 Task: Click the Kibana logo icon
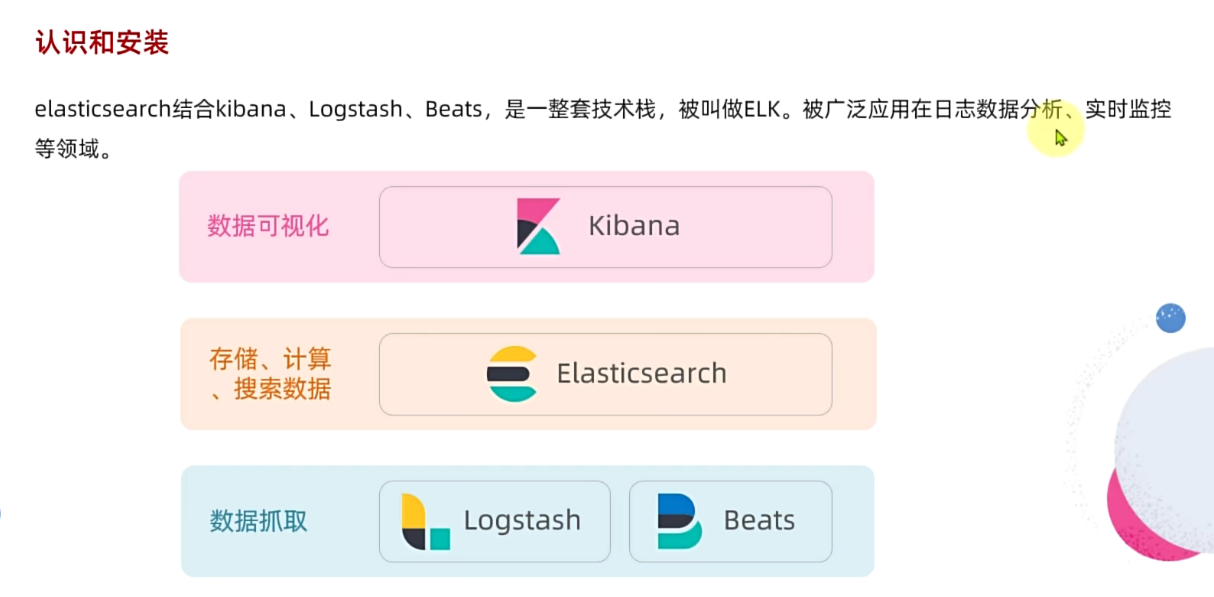(x=538, y=226)
